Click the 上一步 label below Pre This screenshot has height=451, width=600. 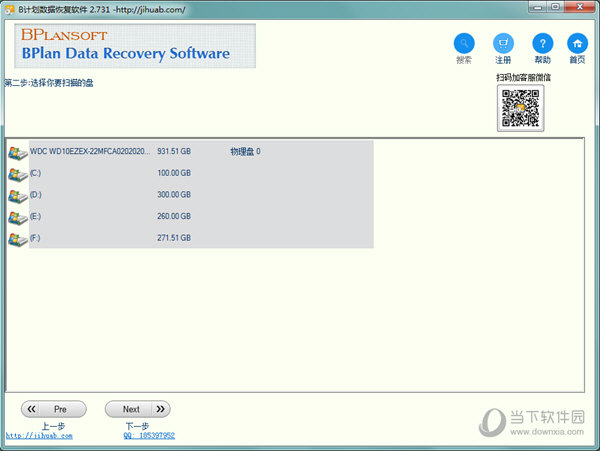click(x=54, y=426)
